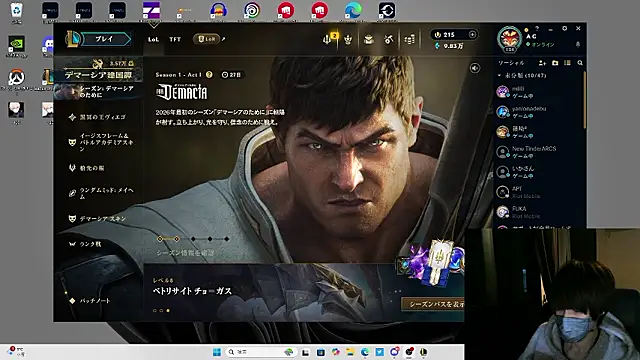Open the Overwatch desktop icon
The image size is (640, 360).
point(17,78)
